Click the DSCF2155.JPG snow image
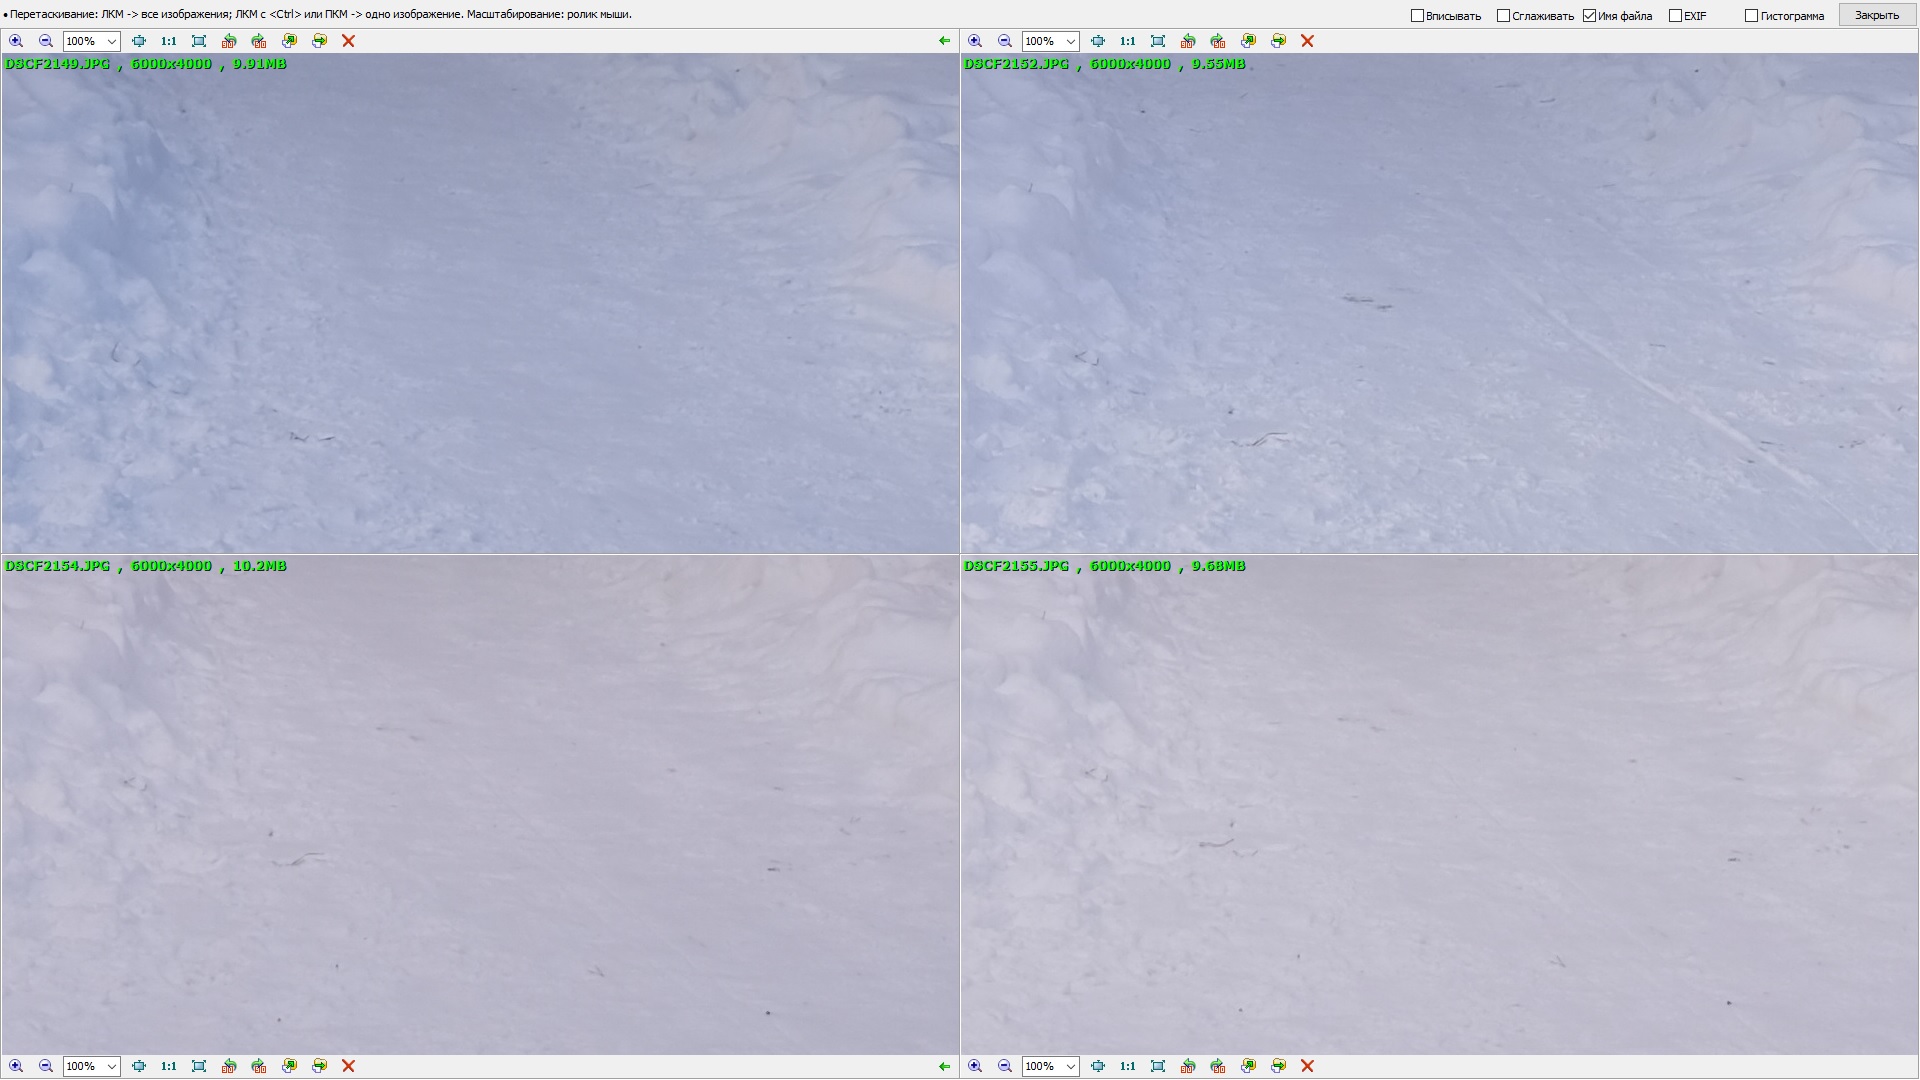The image size is (1920, 1080). (1439, 805)
